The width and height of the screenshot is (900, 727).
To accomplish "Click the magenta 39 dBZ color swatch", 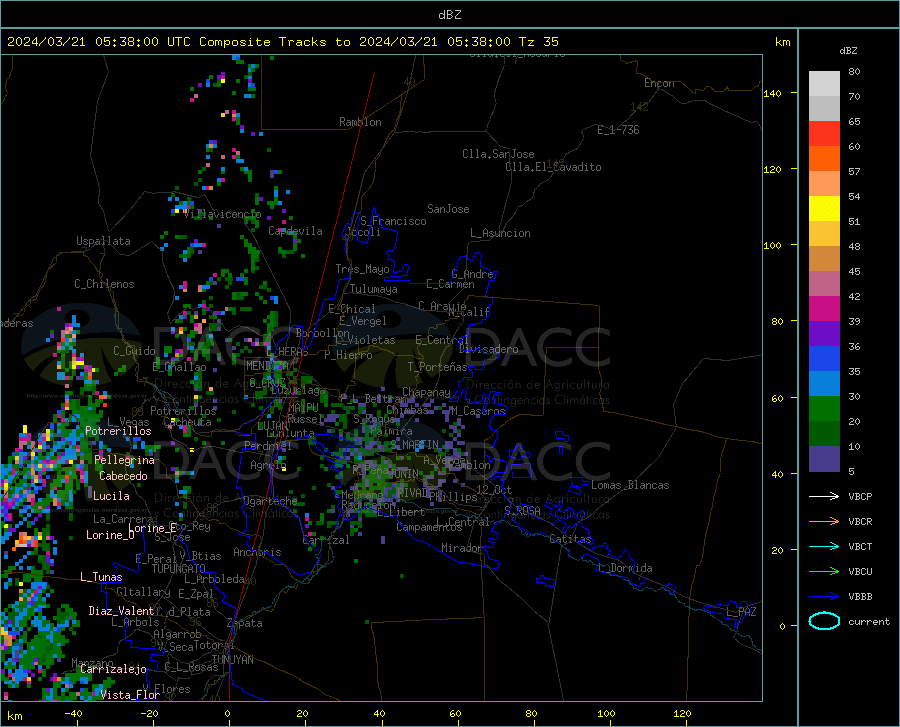I will (x=824, y=309).
